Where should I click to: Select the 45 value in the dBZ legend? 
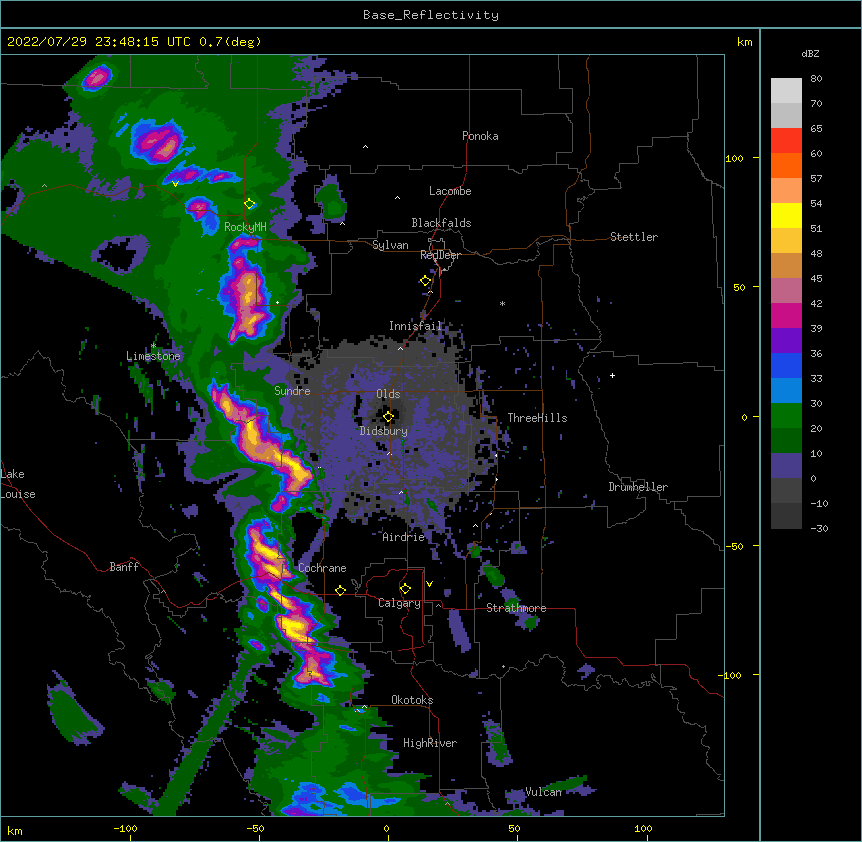816,279
